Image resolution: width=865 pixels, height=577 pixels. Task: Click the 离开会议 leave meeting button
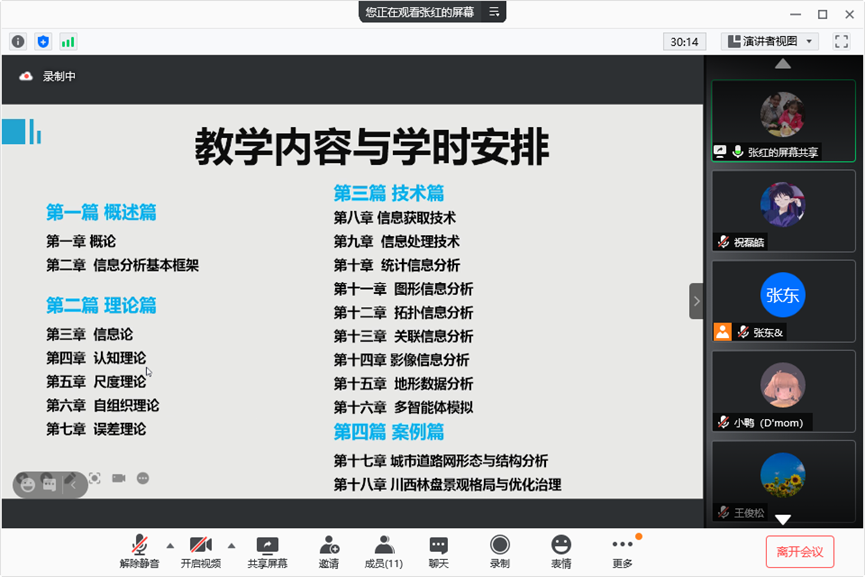pyautogui.click(x=800, y=551)
